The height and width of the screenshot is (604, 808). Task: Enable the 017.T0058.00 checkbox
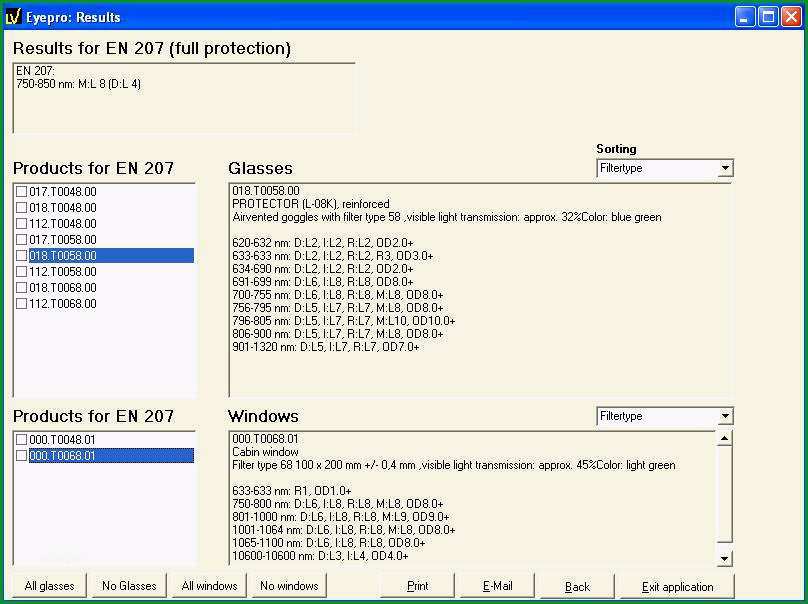tap(22, 240)
